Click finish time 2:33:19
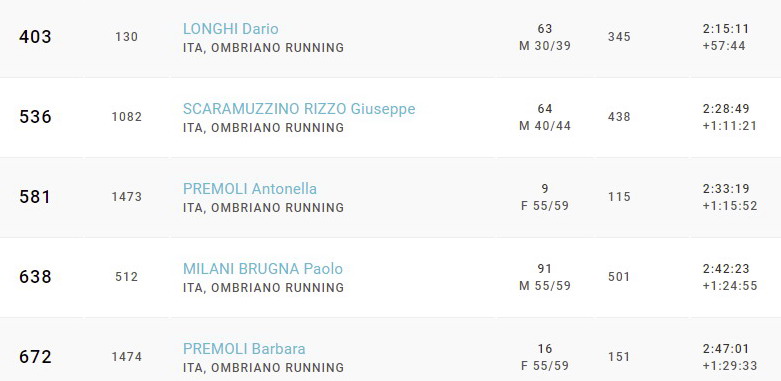 point(726,189)
